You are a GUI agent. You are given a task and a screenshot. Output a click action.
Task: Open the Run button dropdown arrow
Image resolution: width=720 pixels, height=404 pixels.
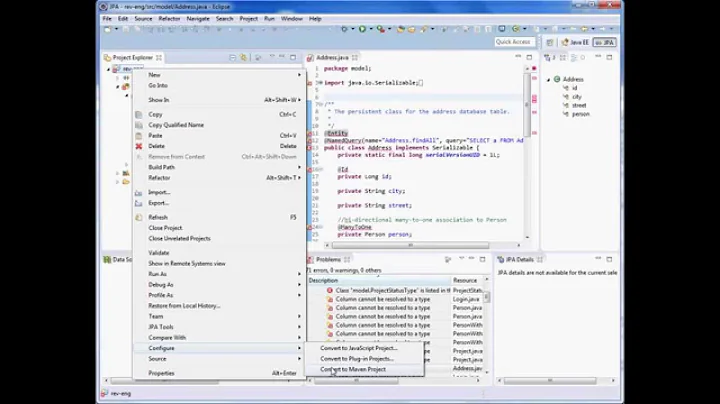pyautogui.click(x=371, y=29)
